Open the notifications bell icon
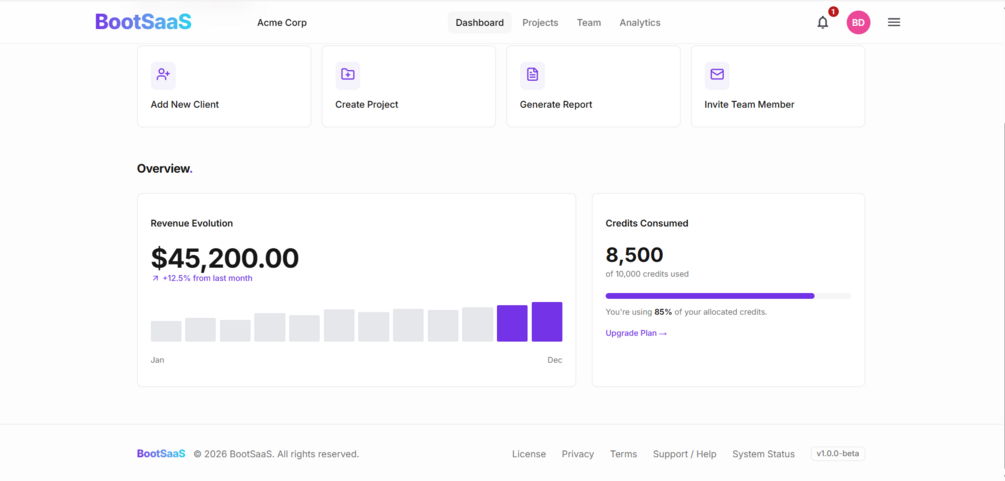 coord(822,22)
